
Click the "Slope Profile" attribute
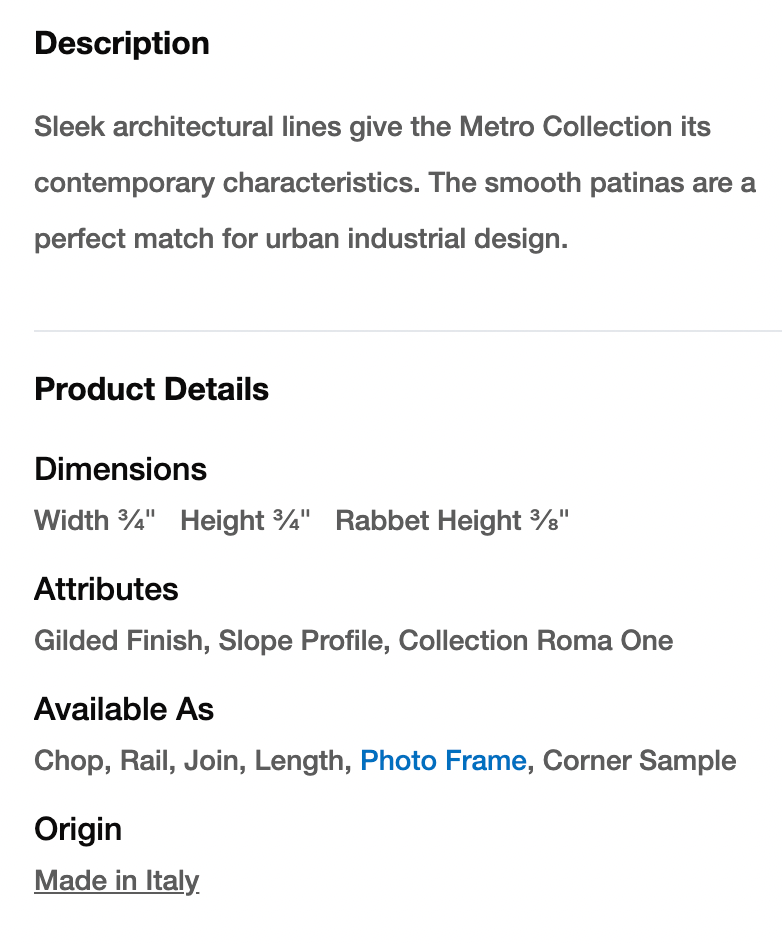click(301, 641)
